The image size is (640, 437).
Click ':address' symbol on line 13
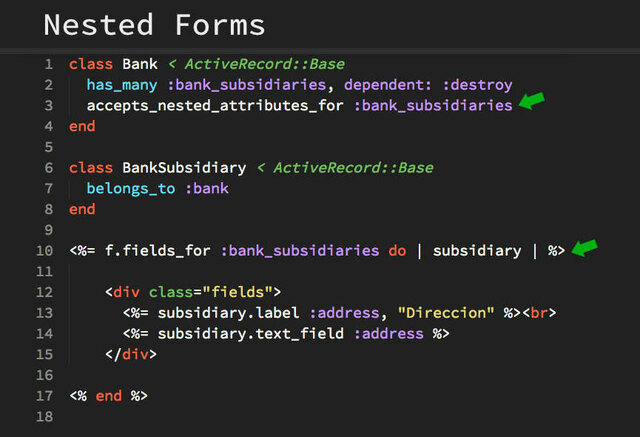pyautogui.click(x=344, y=313)
